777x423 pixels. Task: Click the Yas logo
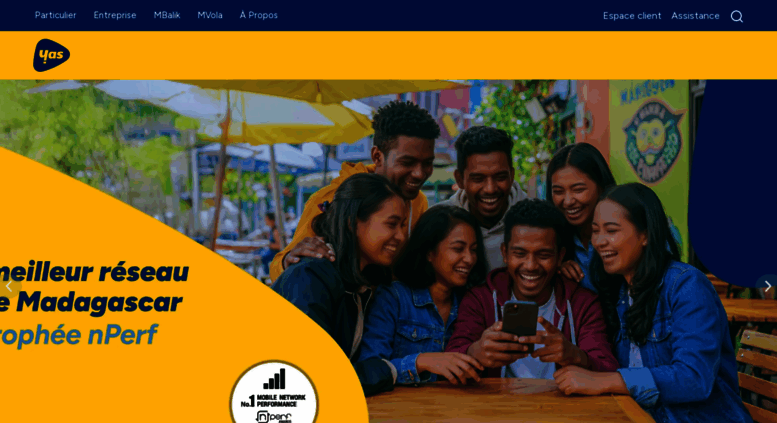[x=52, y=55]
